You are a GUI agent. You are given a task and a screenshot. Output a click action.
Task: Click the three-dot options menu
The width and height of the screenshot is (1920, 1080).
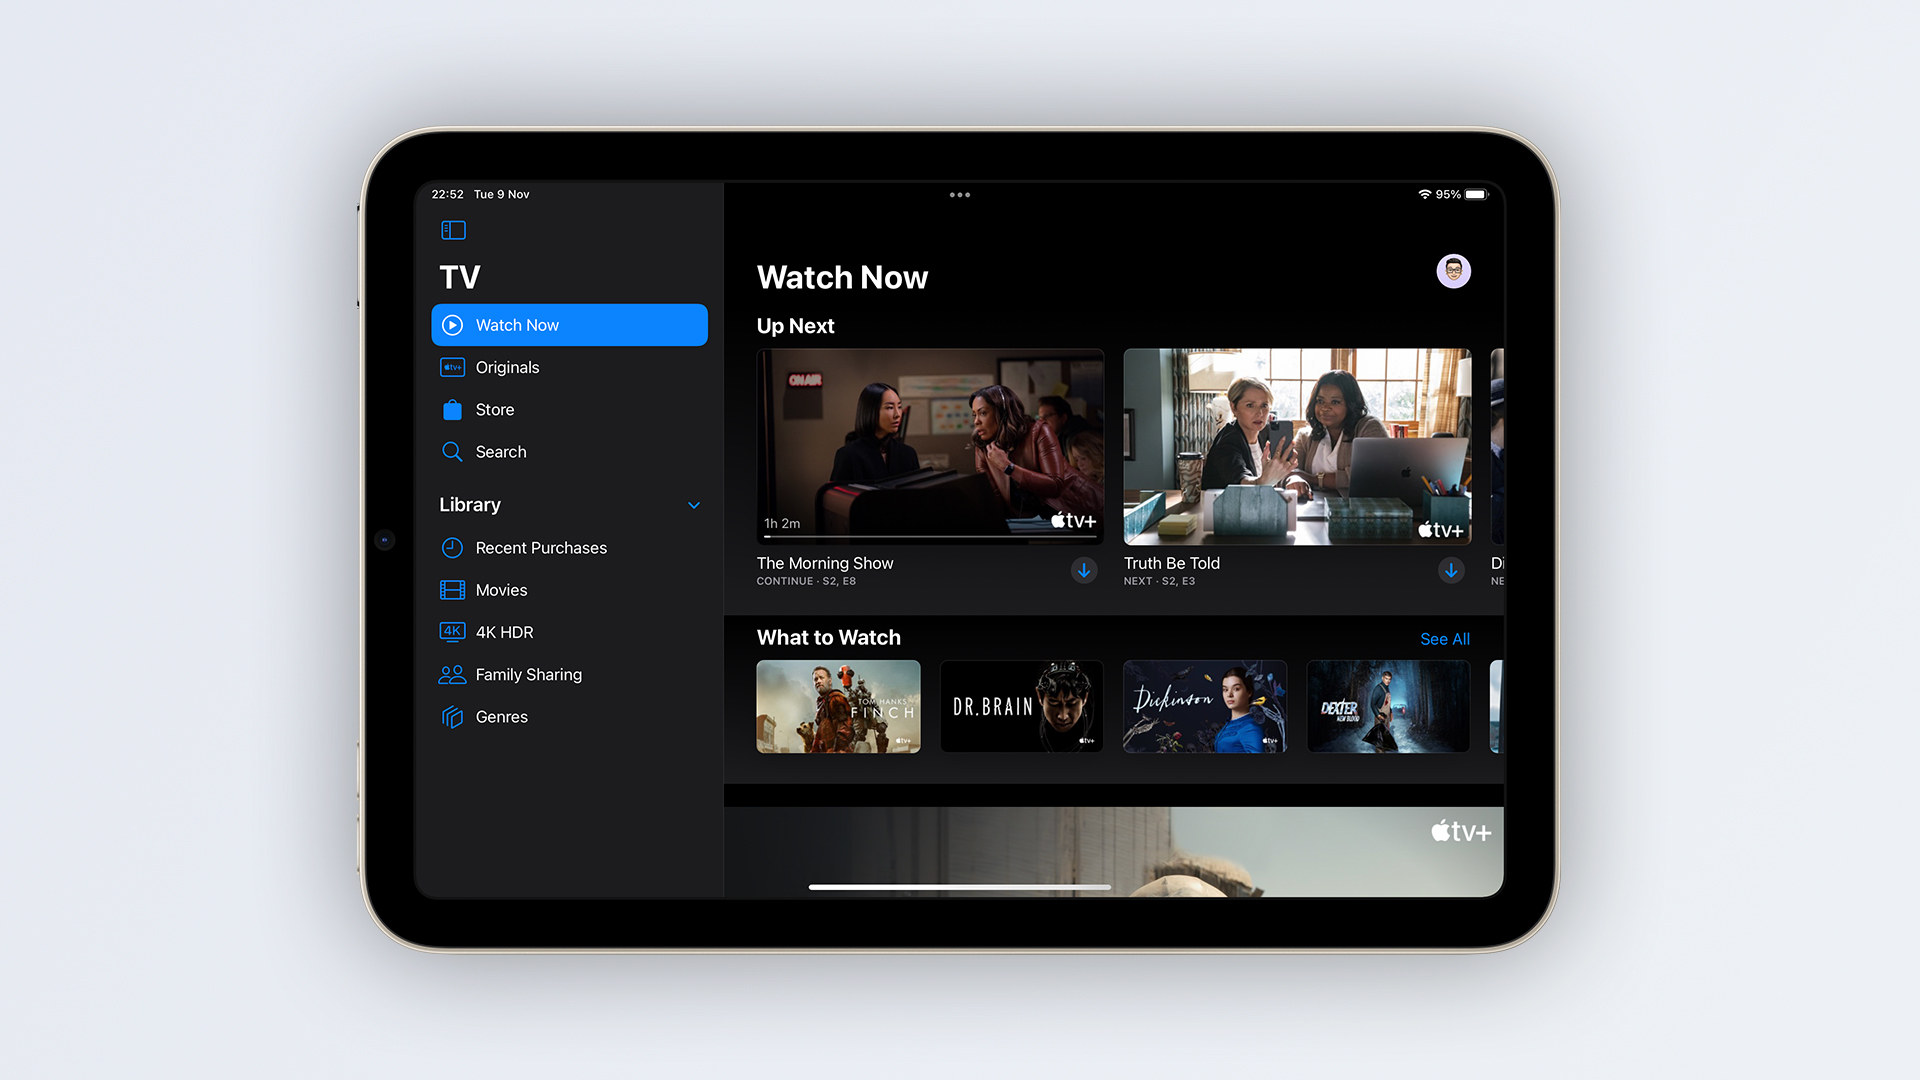(x=959, y=194)
